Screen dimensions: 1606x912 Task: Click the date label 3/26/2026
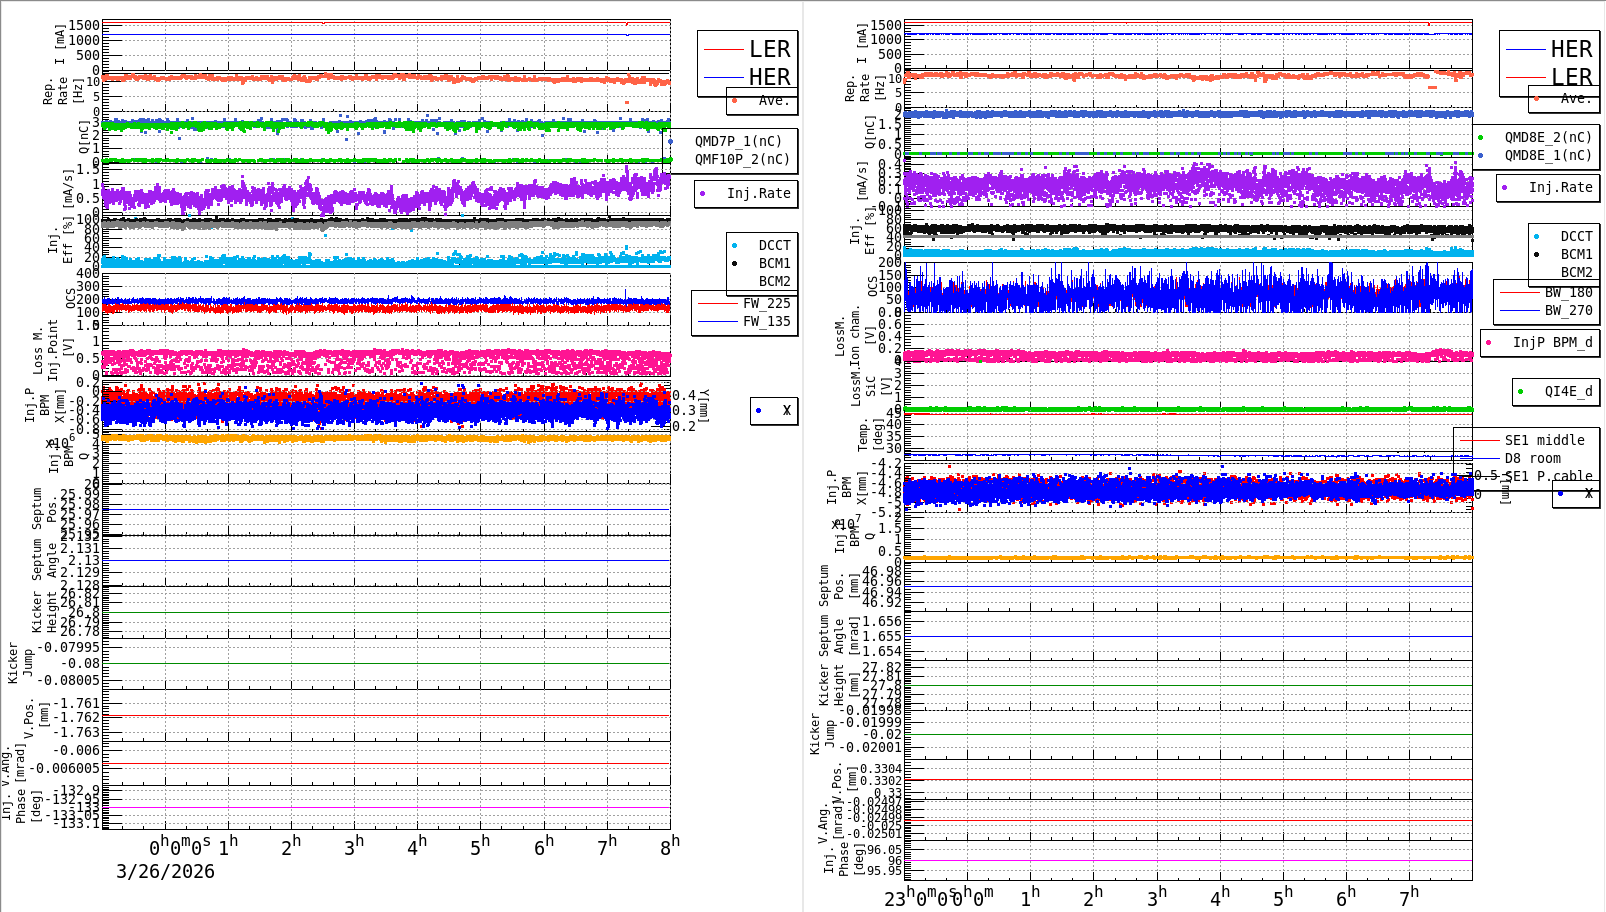(x=165, y=871)
